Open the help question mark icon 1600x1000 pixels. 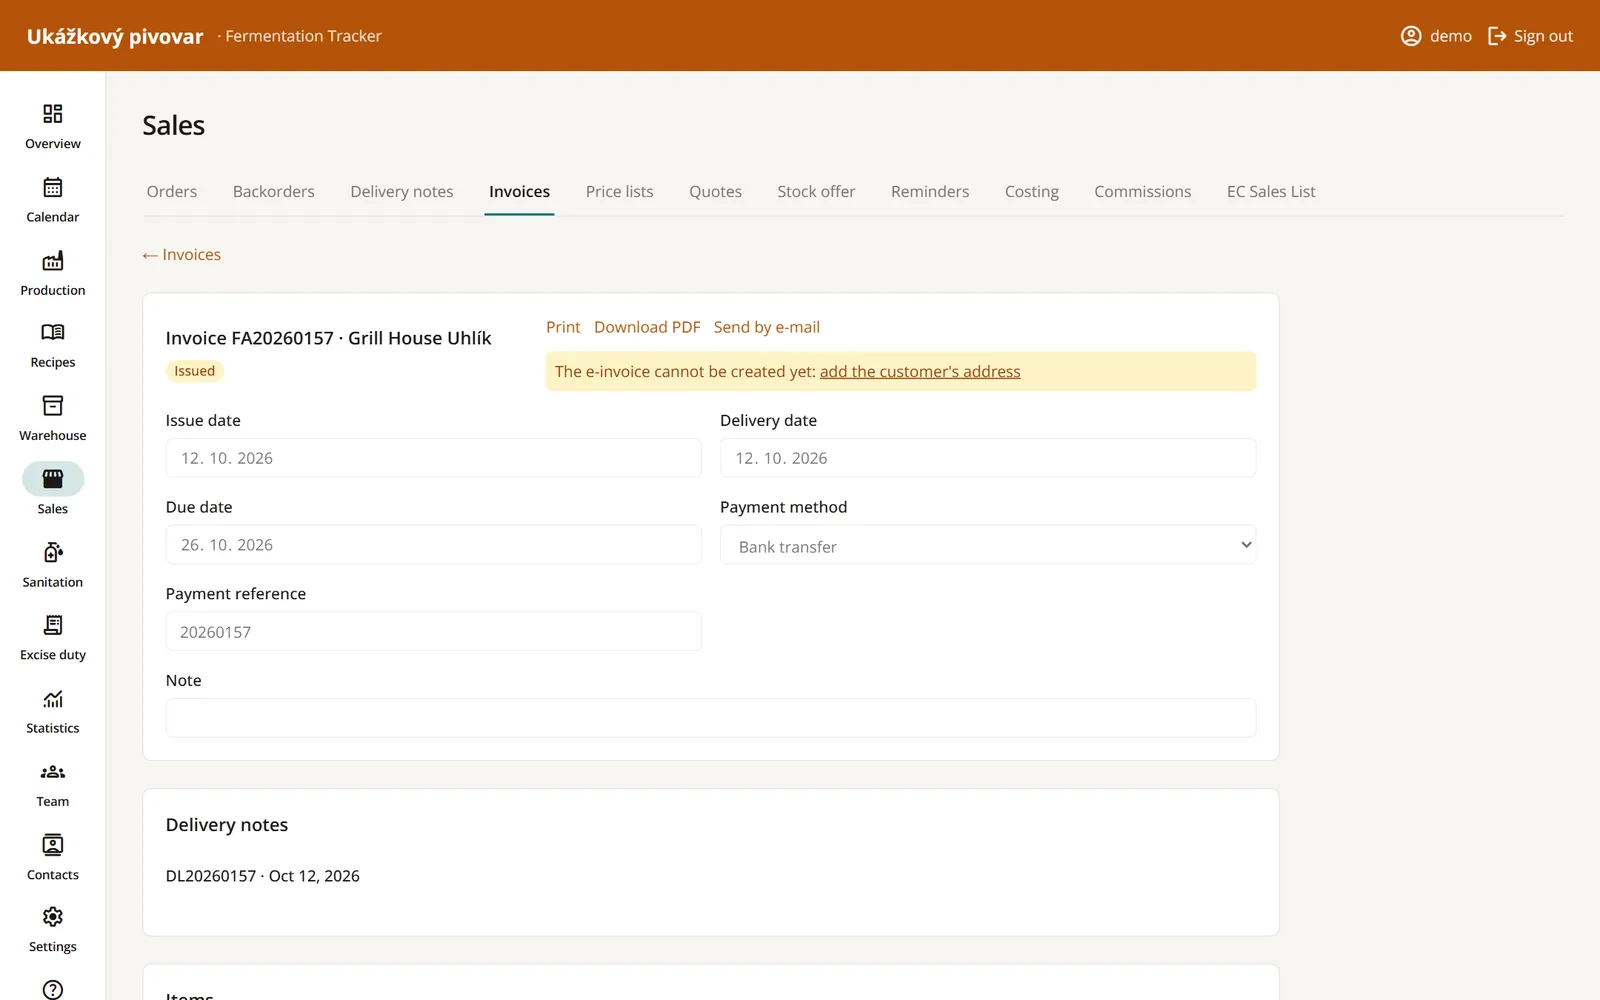click(53, 989)
